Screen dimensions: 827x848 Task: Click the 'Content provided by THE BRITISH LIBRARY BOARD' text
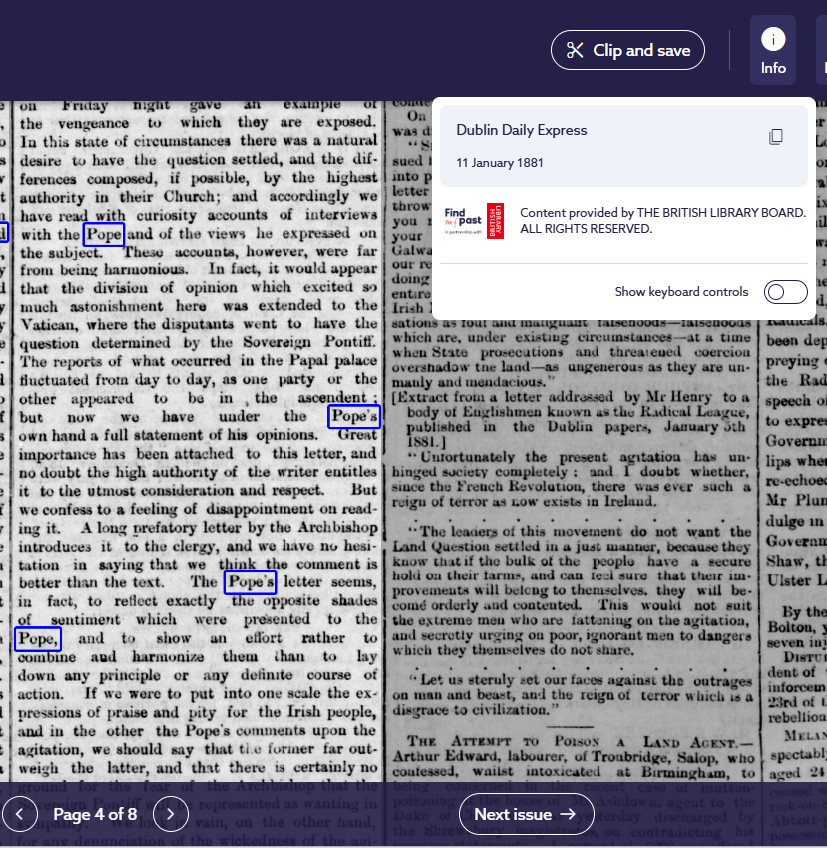(663, 221)
